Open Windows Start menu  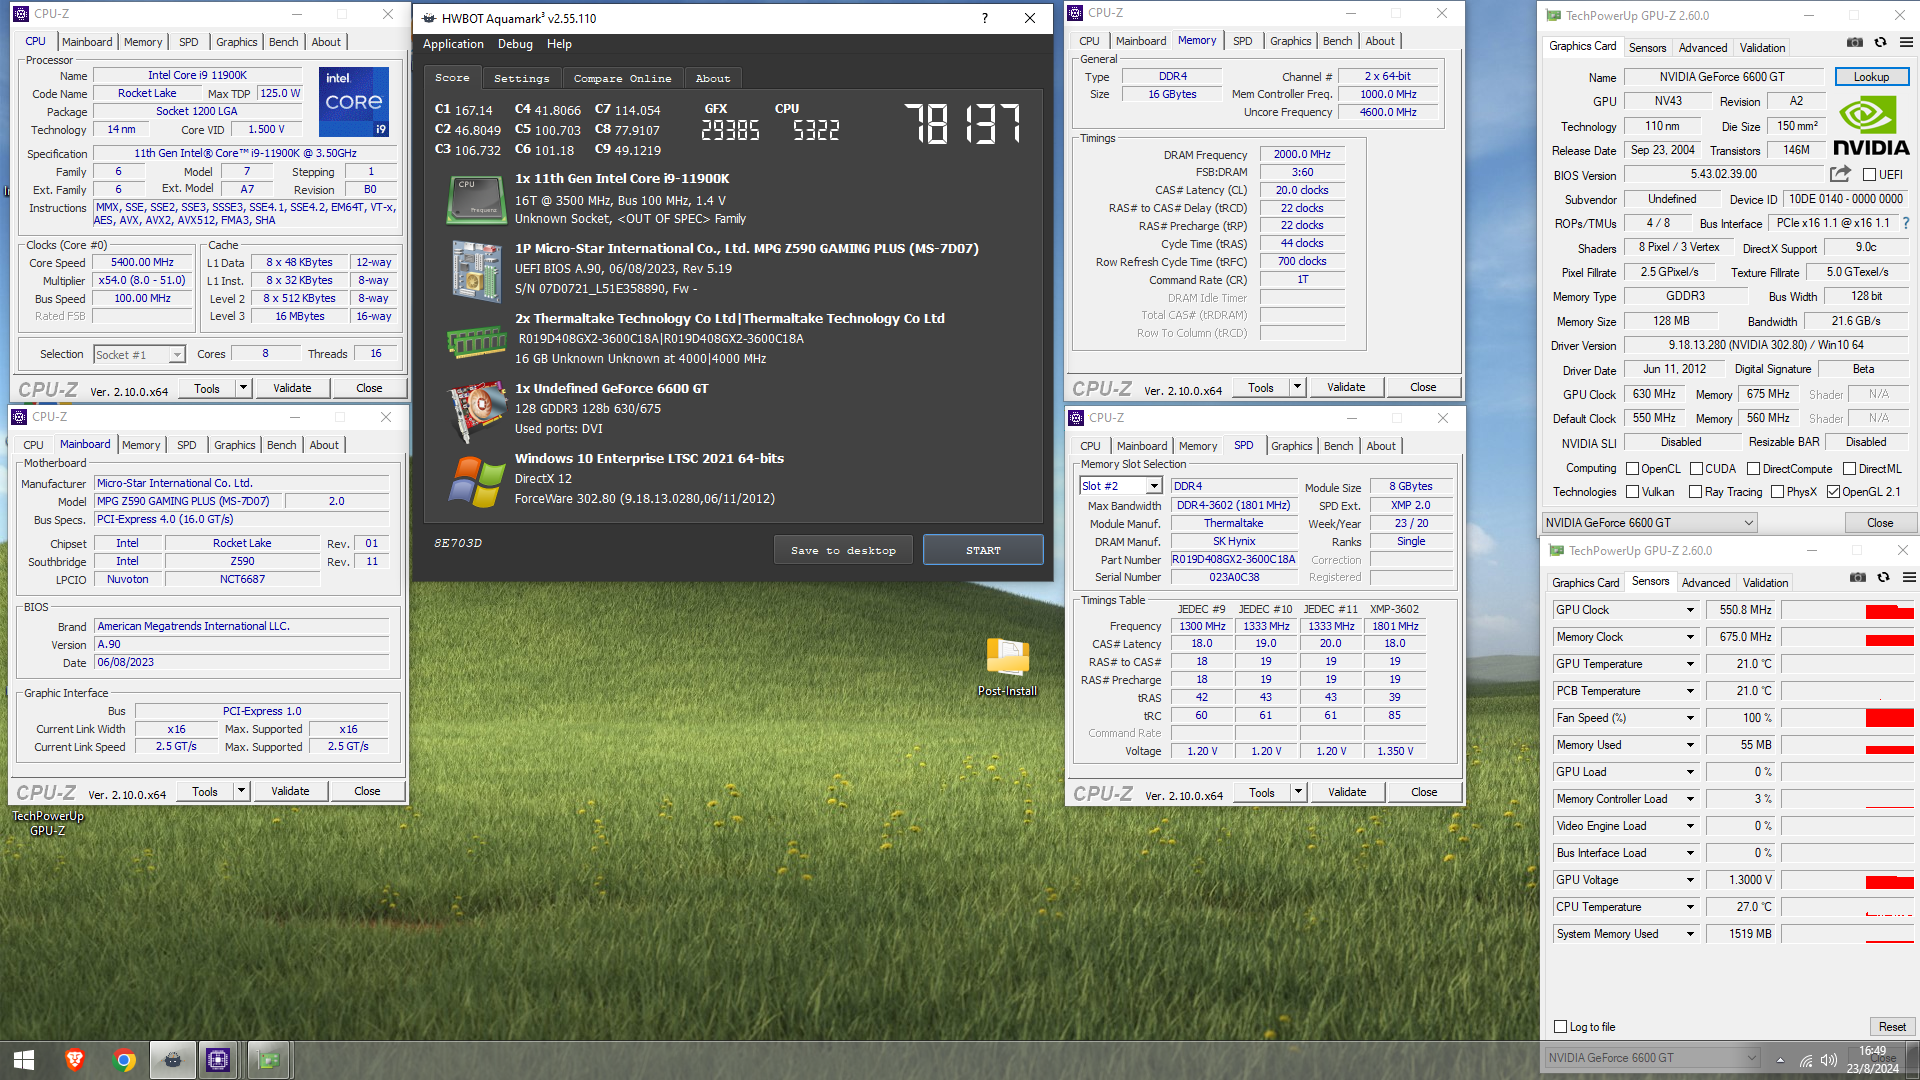point(24,1060)
